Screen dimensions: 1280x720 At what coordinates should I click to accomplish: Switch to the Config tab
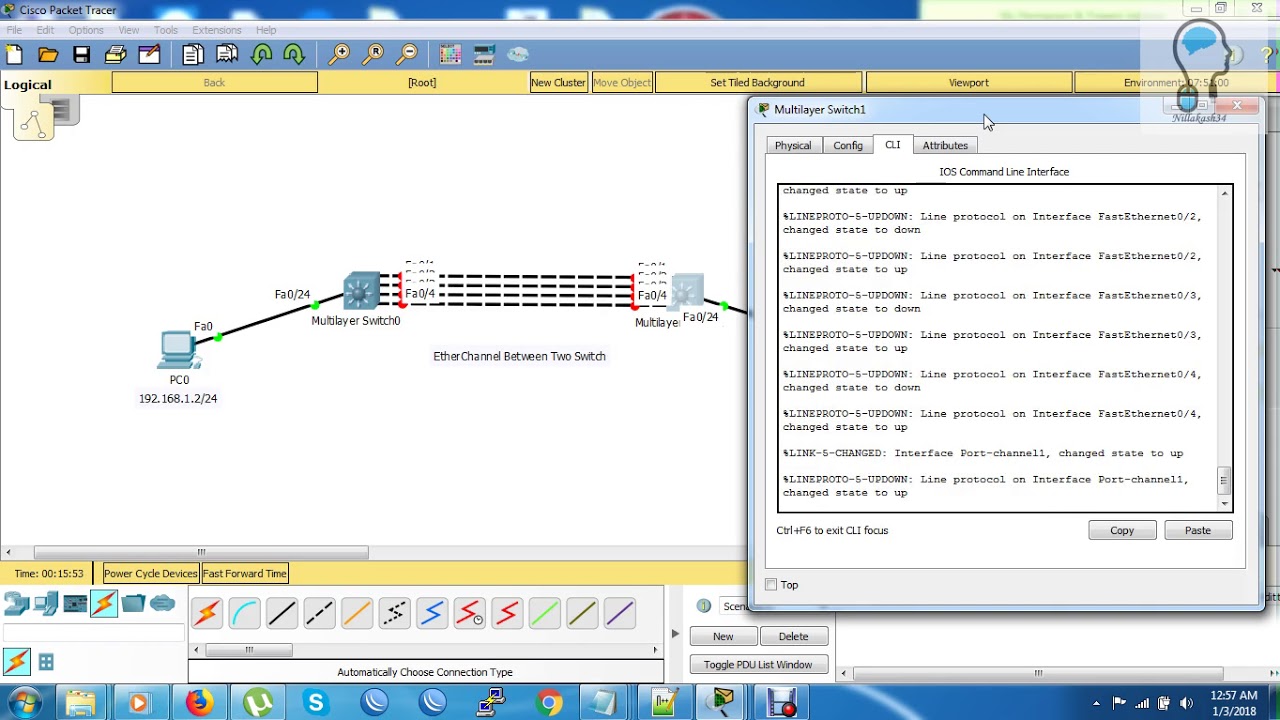(x=848, y=146)
